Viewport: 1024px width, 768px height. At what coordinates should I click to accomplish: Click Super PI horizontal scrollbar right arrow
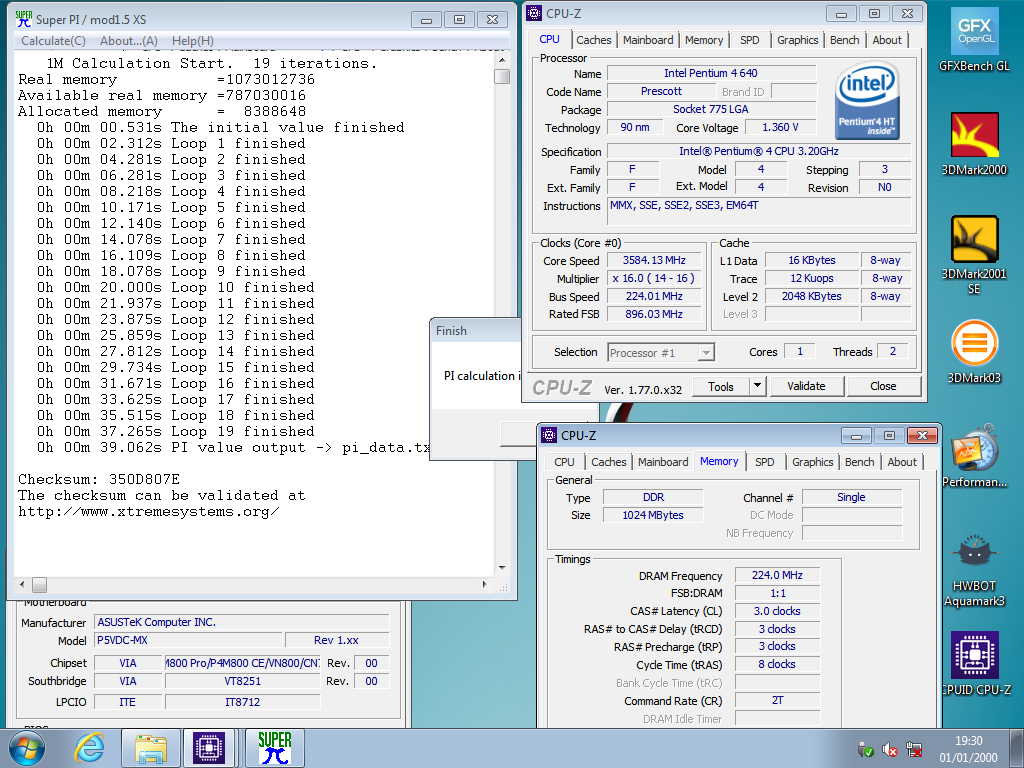pyautogui.click(x=485, y=584)
